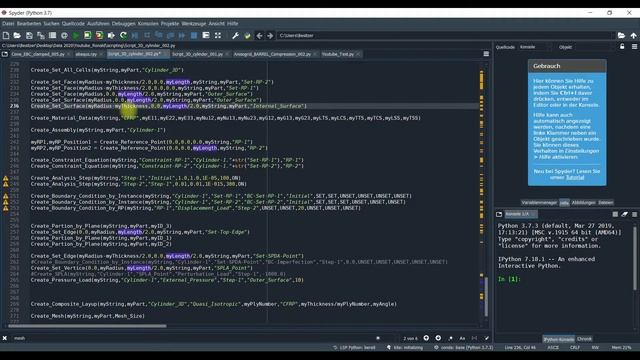Switch to the Chronik tab

pyautogui.click(x=584, y=339)
